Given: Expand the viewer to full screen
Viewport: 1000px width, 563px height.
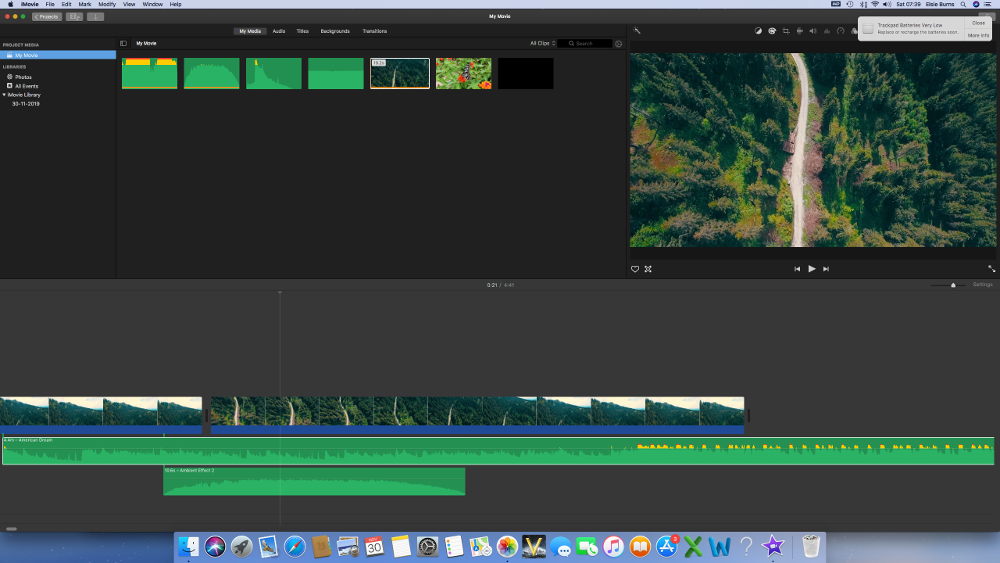Looking at the screenshot, I should pos(991,269).
